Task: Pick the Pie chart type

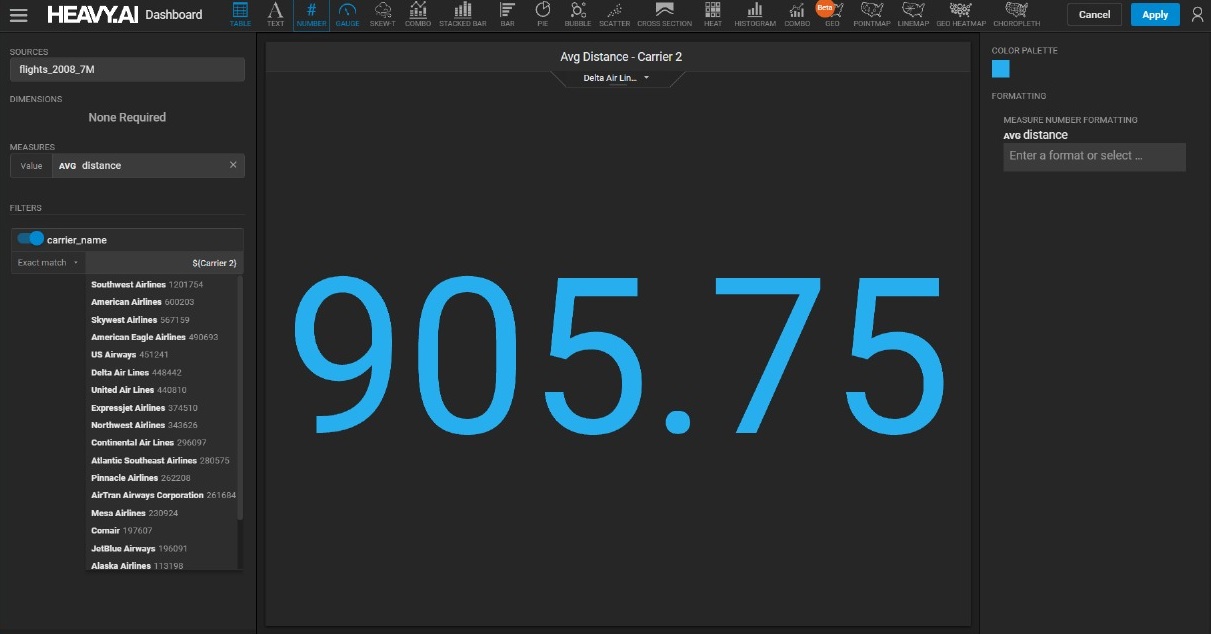Action: (x=542, y=14)
